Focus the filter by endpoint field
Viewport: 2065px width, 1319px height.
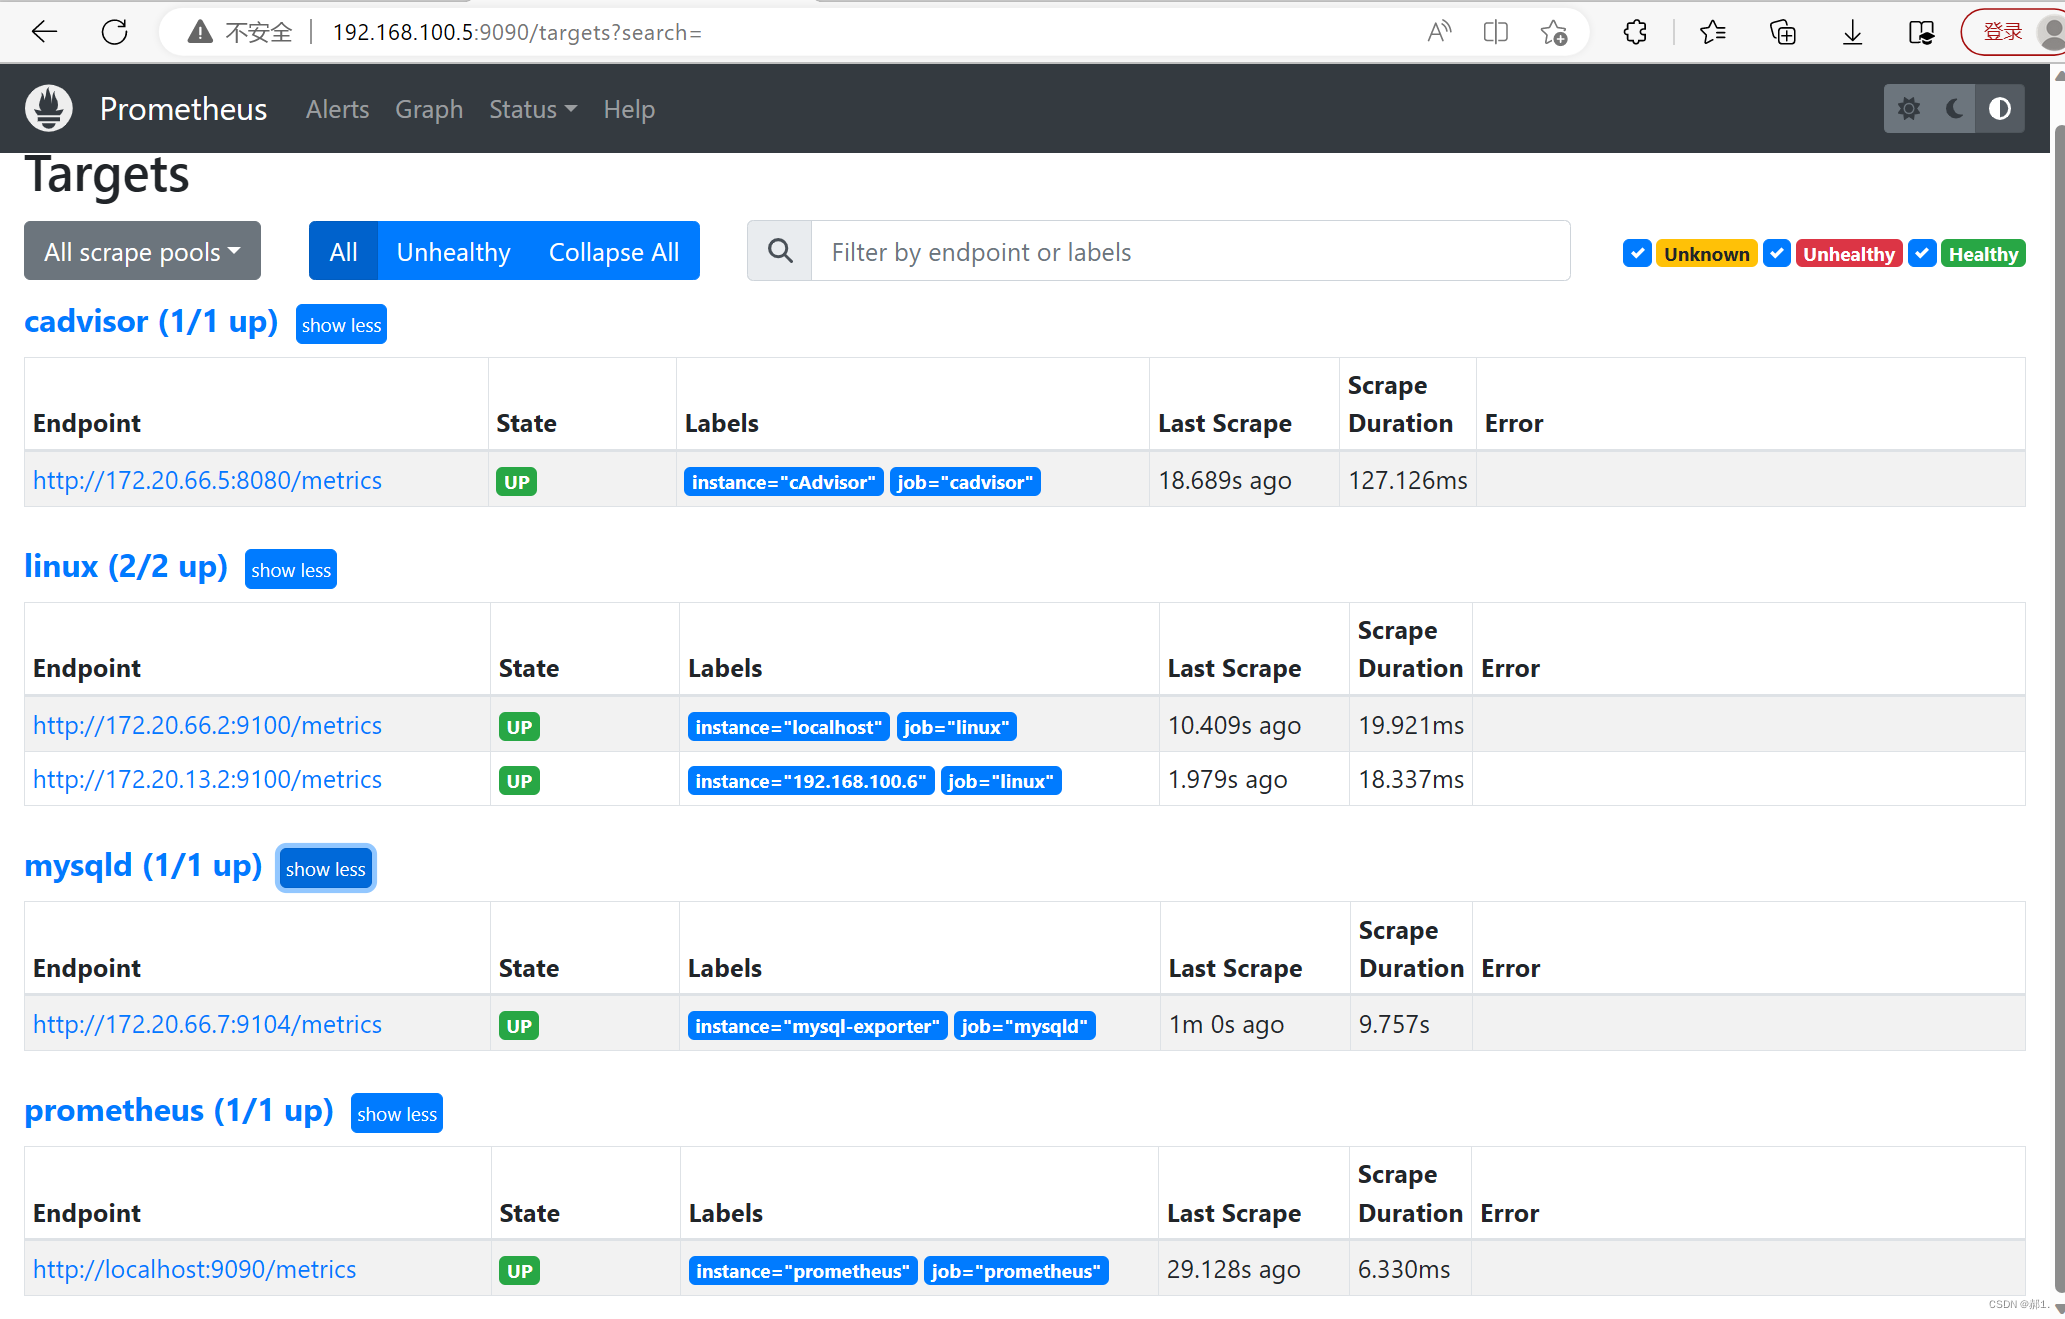(x=1189, y=251)
